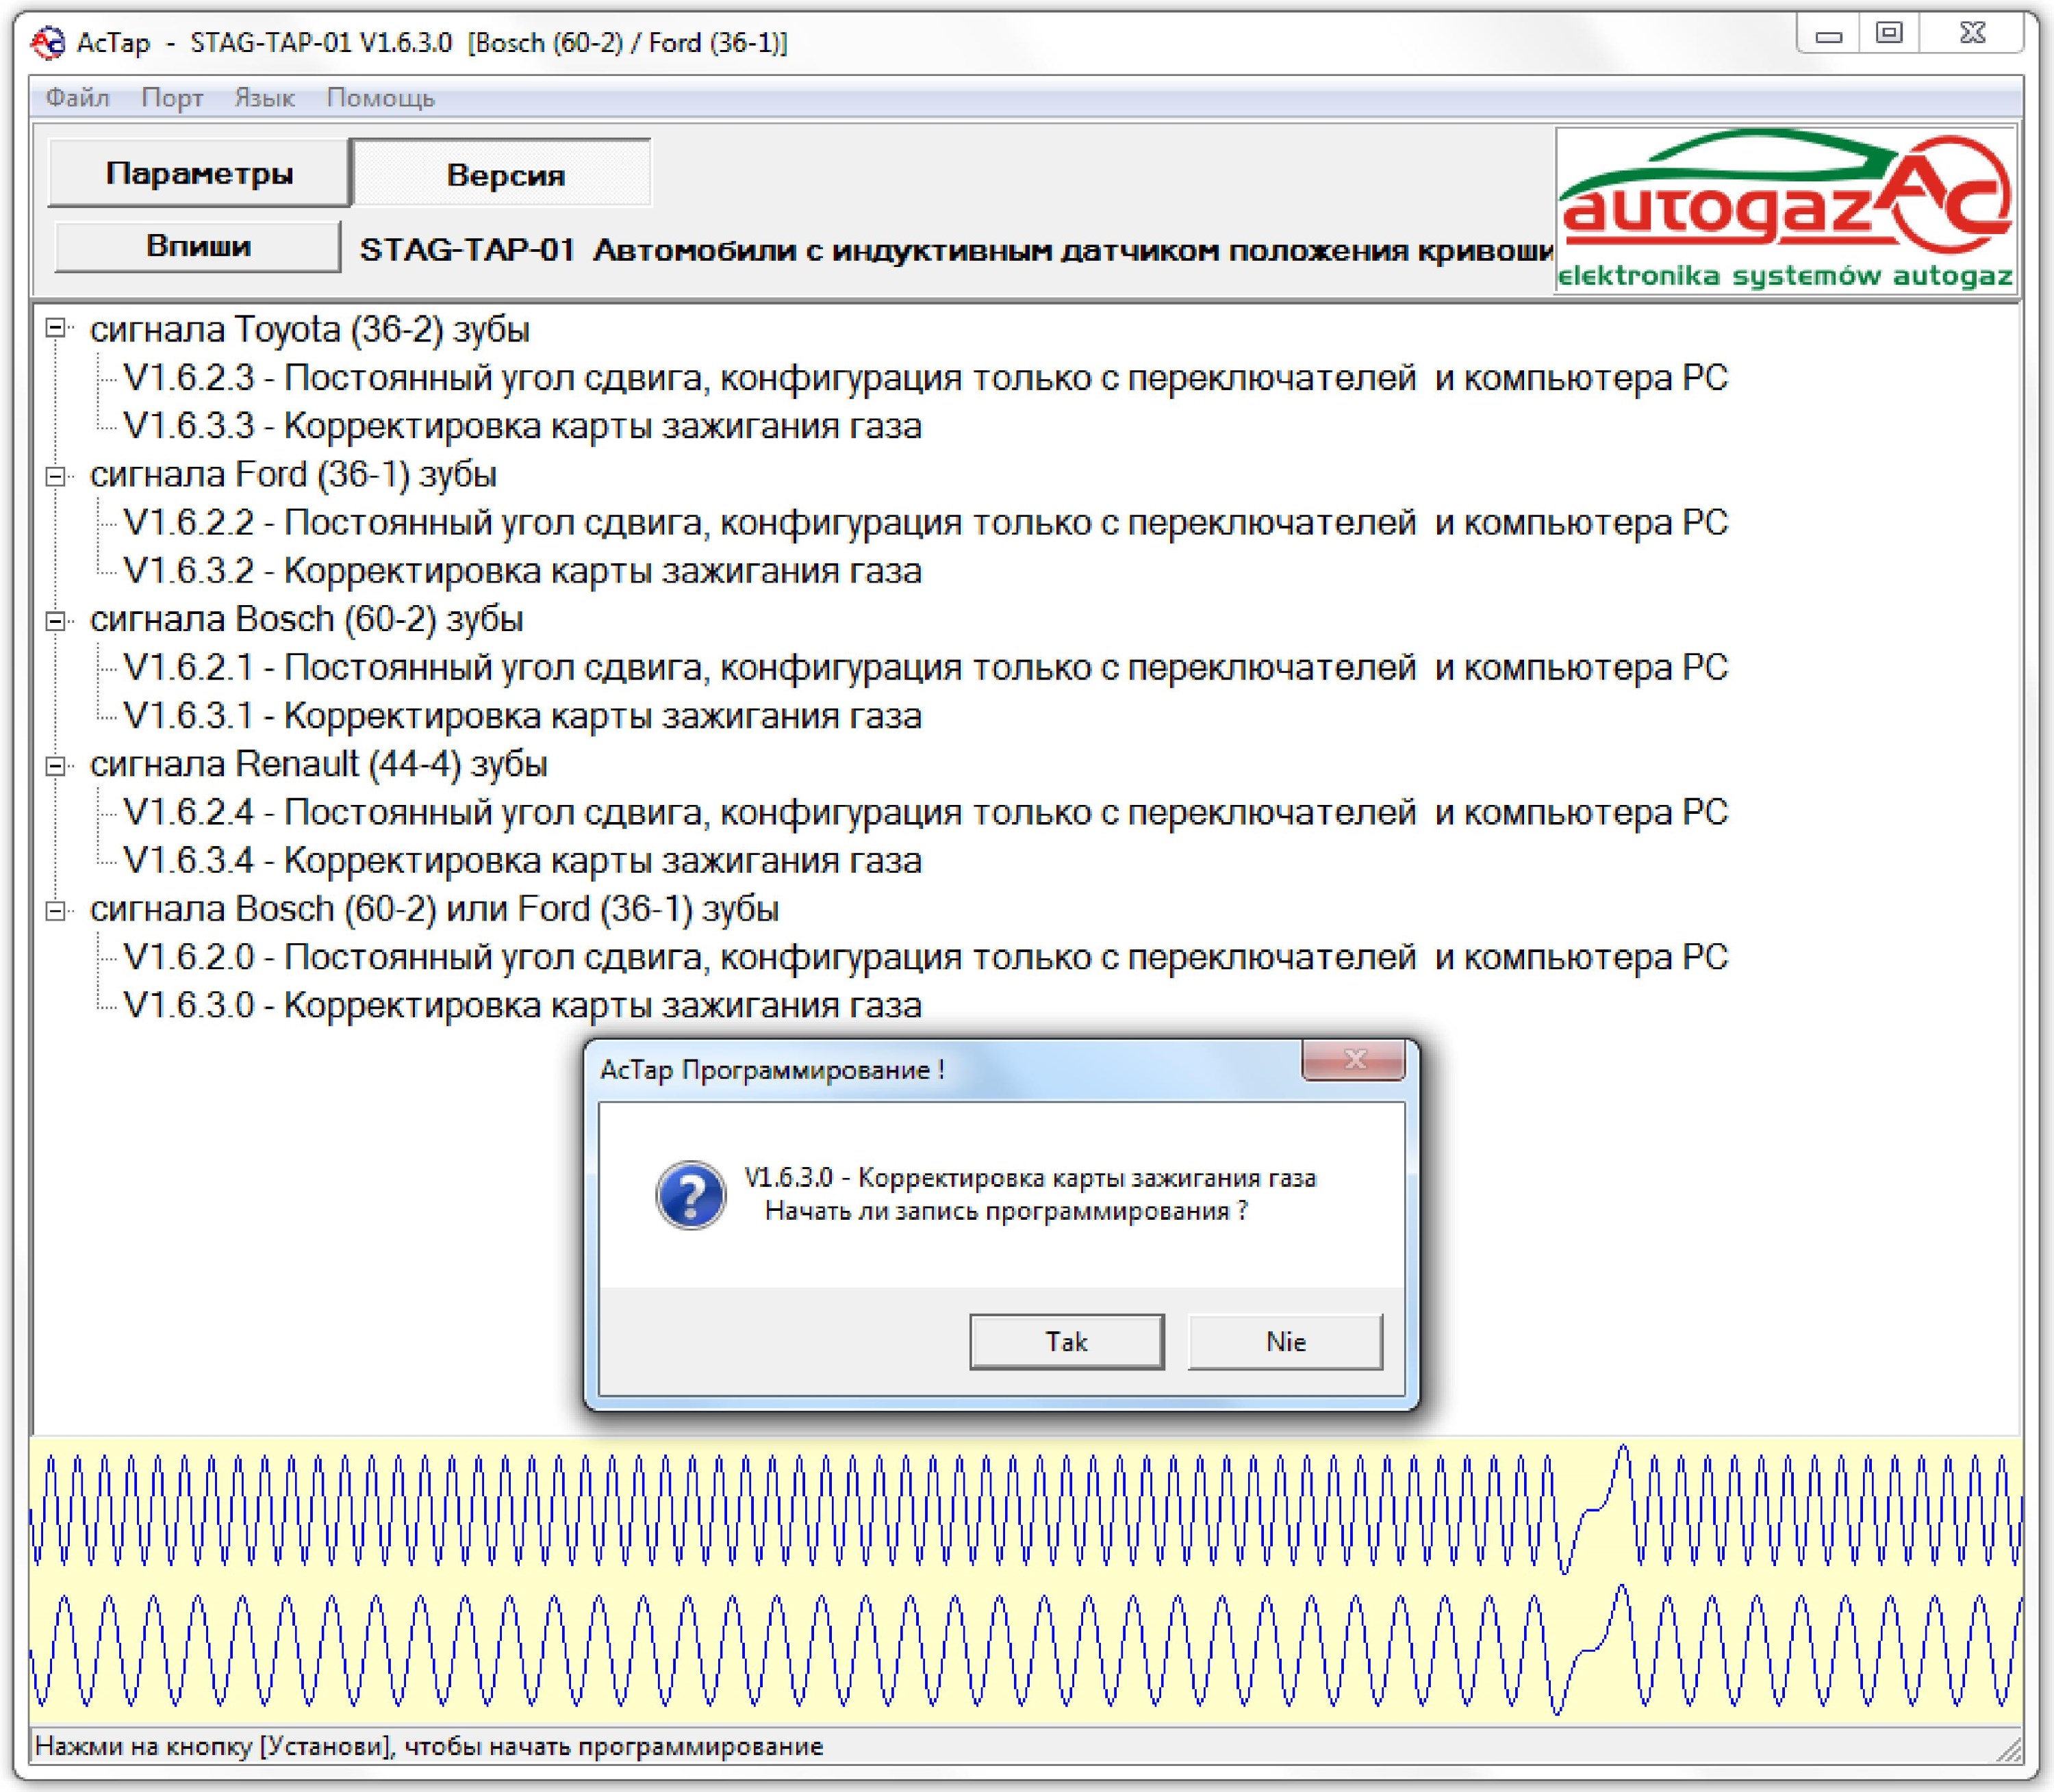
Task: Select V1.6.2.1 Постоянный угол сдвига row
Action: tap(925, 667)
